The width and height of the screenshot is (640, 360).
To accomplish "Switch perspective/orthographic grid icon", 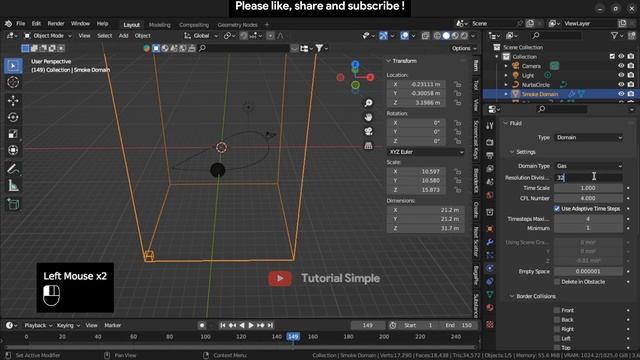I will click(368, 146).
